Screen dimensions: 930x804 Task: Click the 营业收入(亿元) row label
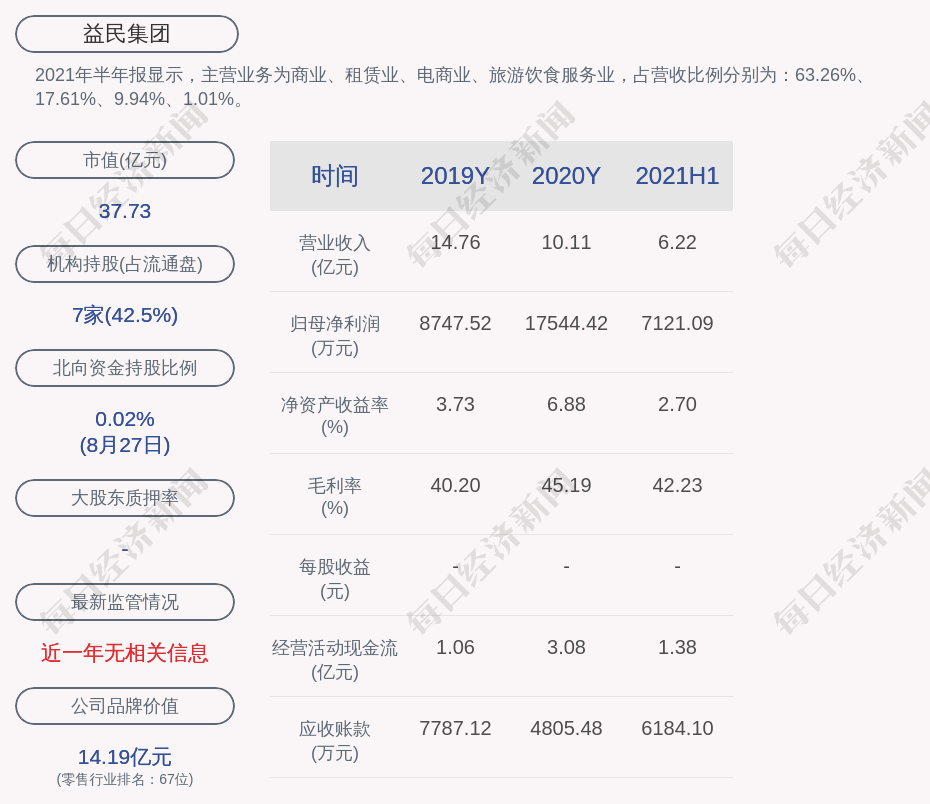335,254
